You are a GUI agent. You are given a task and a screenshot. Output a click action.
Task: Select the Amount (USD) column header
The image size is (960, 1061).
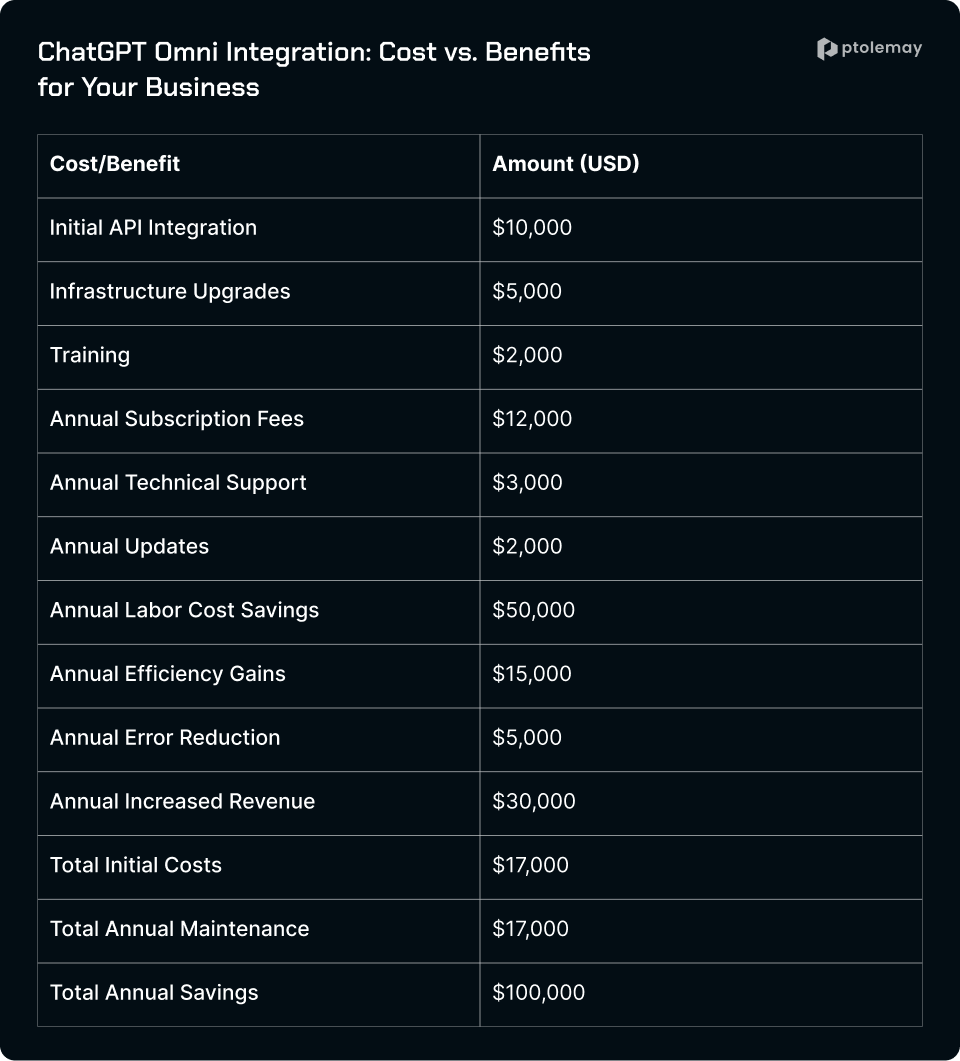click(x=566, y=164)
